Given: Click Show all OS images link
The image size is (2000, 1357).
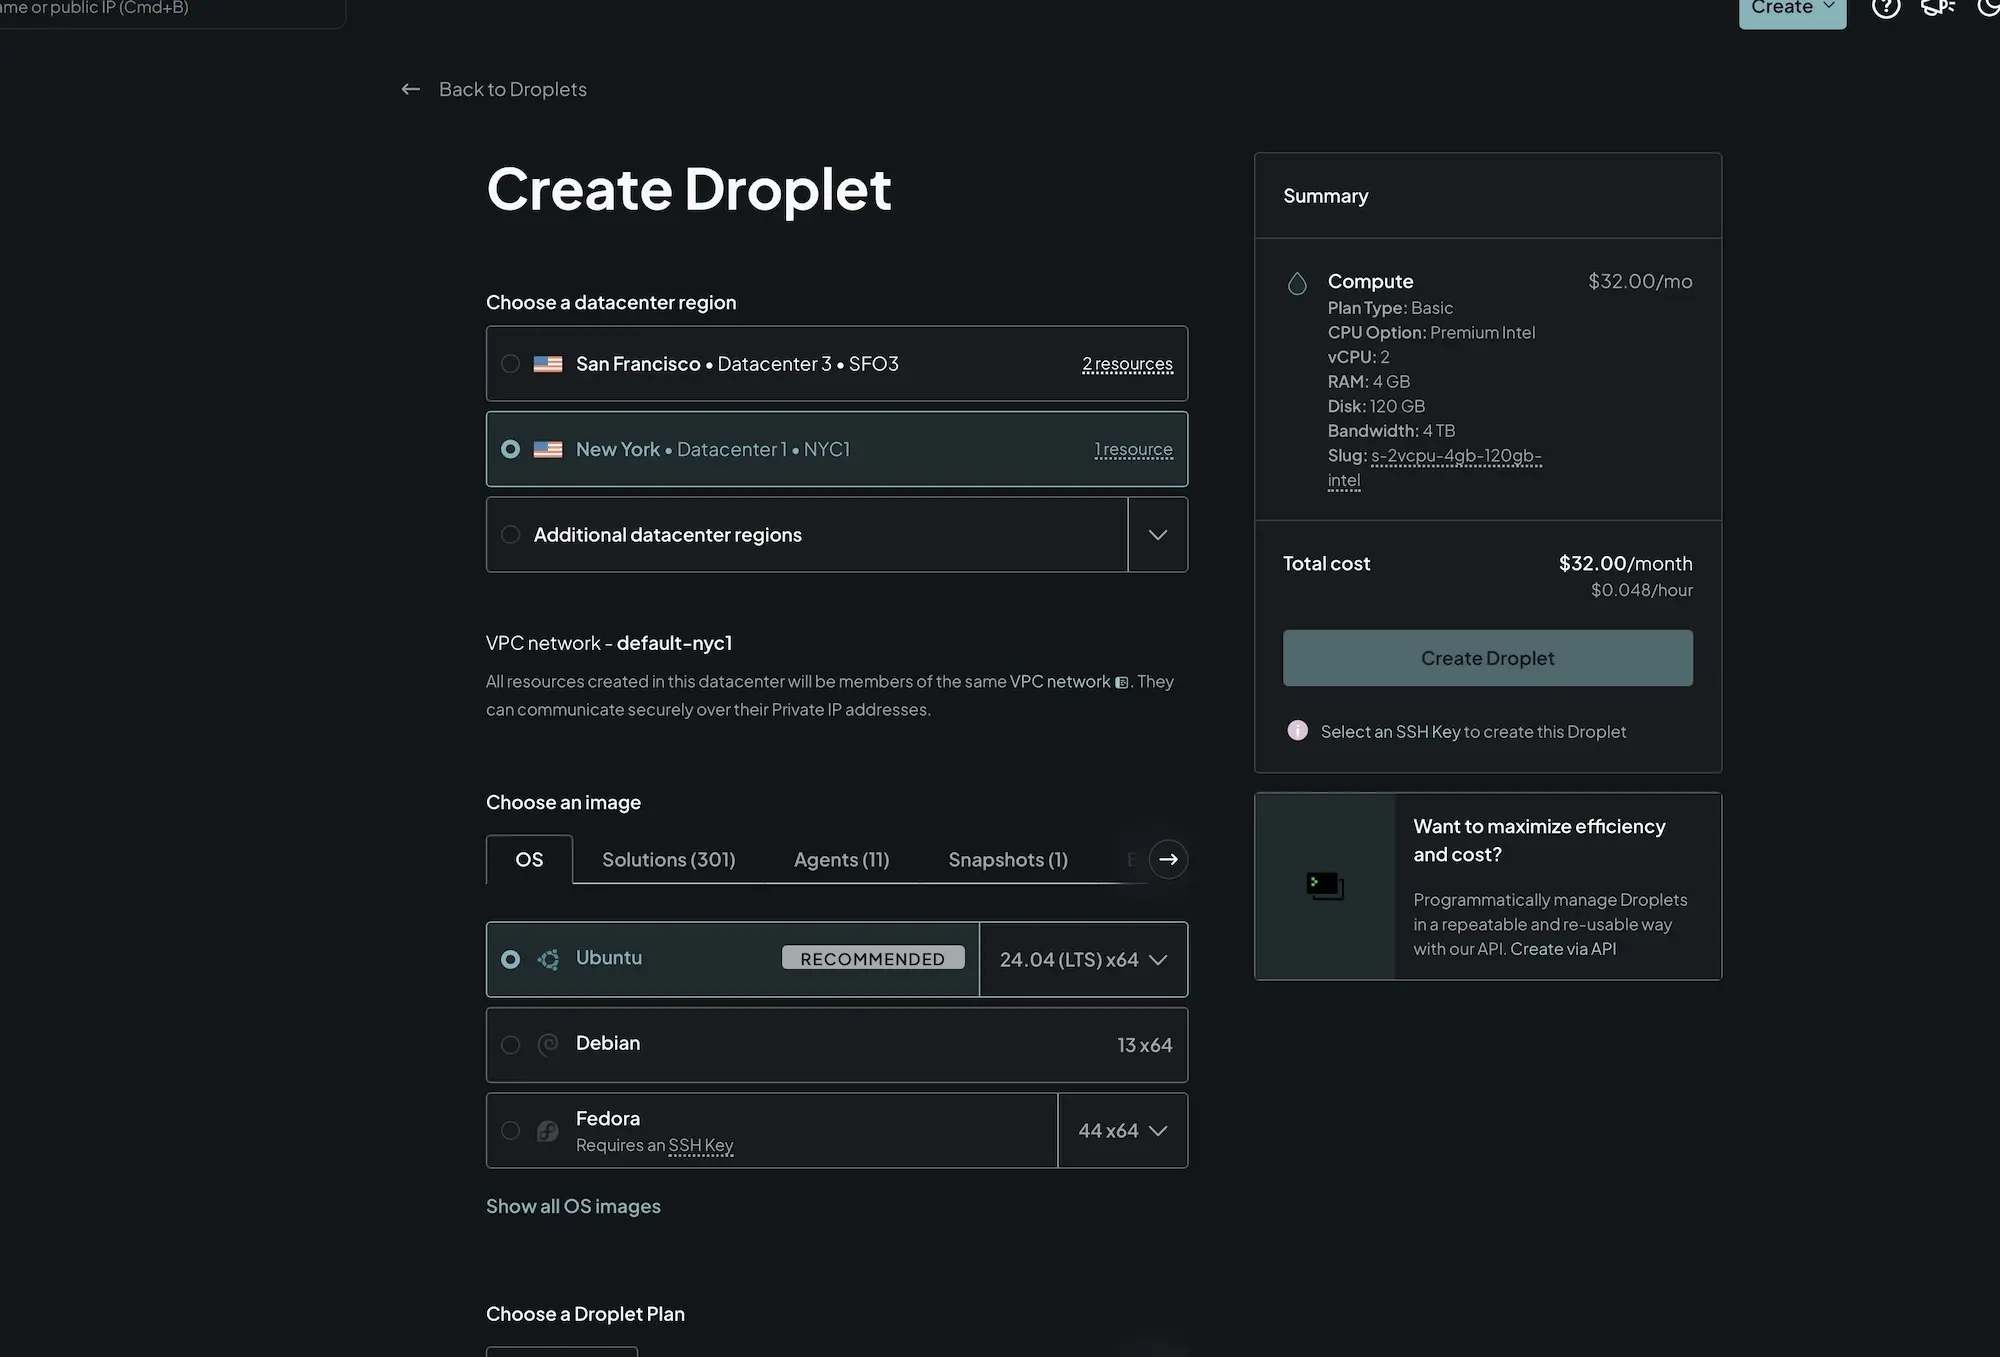Looking at the screenshot, I should [573, 1207].
